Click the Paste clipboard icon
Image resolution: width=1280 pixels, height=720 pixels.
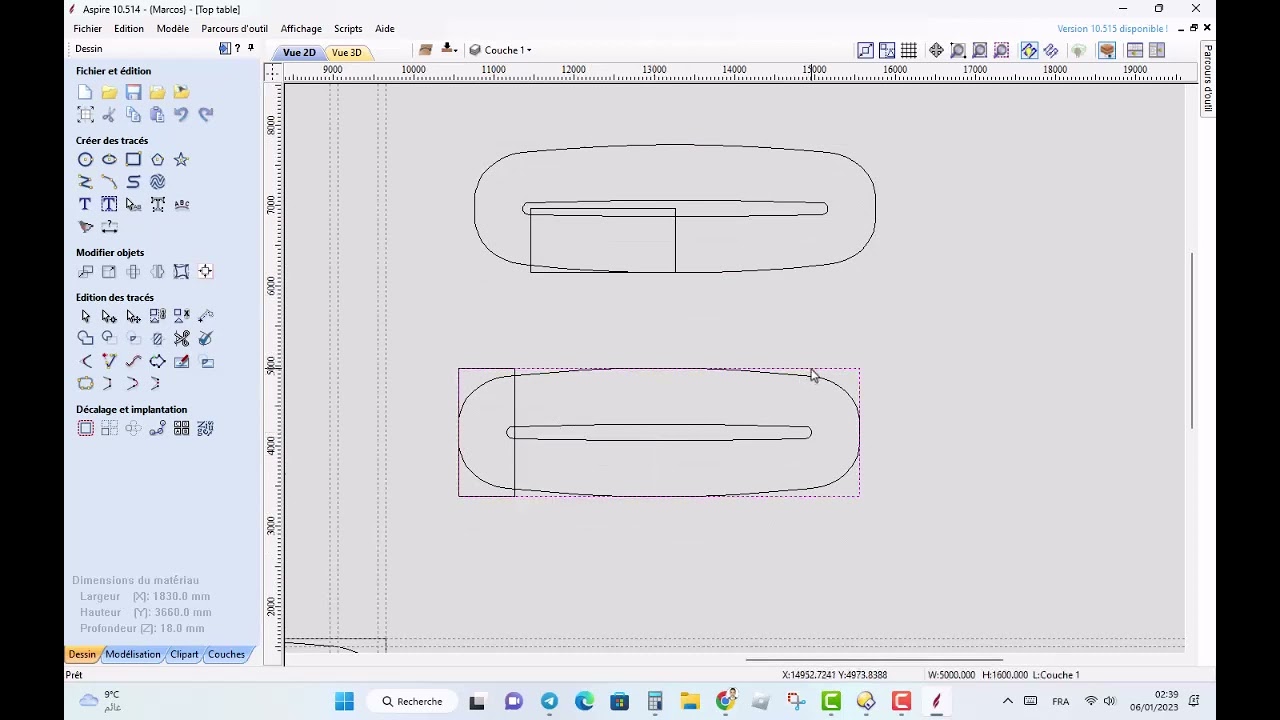click(157, 115)
